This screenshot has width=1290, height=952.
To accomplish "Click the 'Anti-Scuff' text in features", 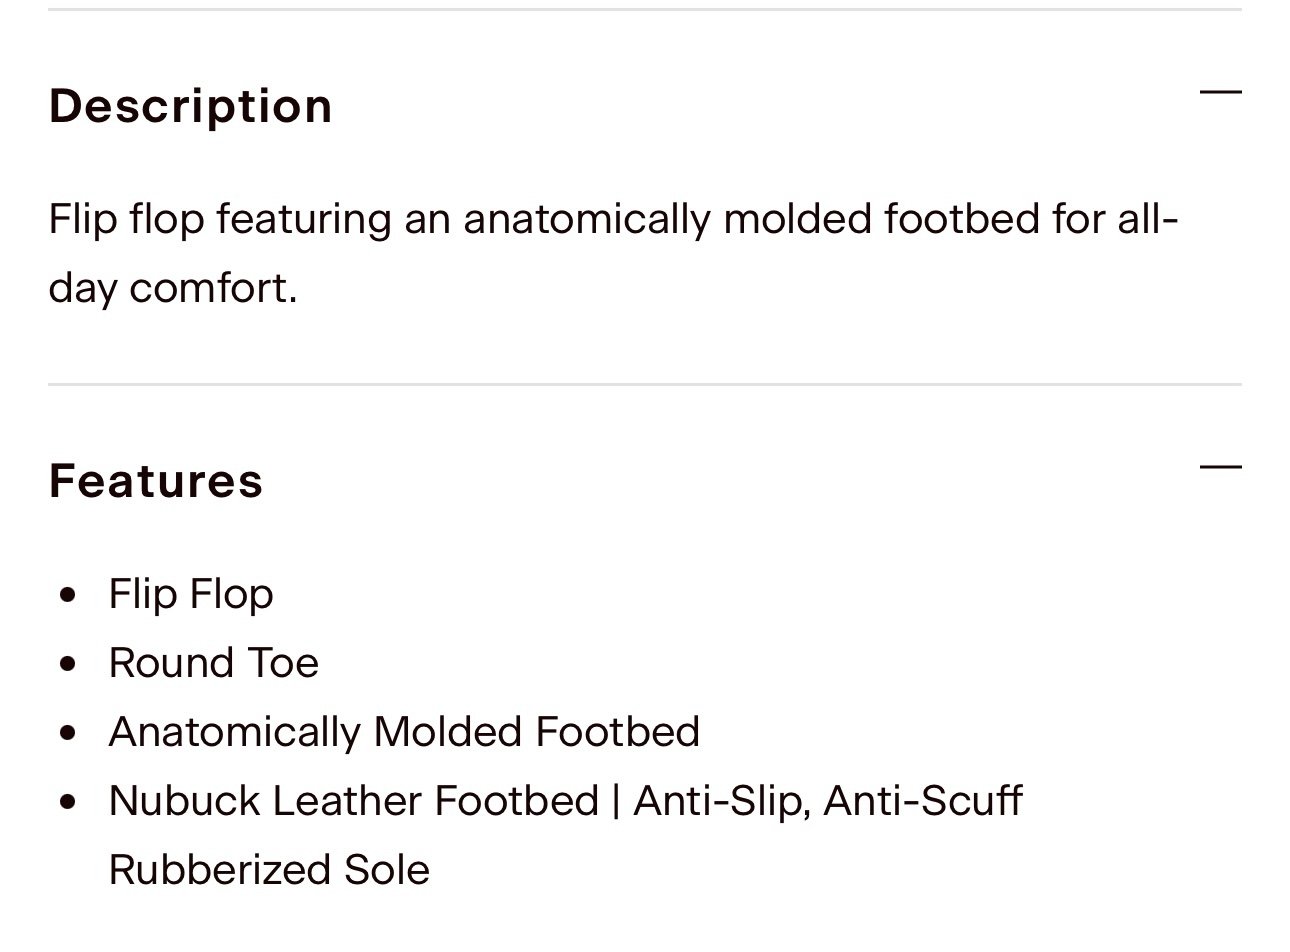I will click(923, 801).
